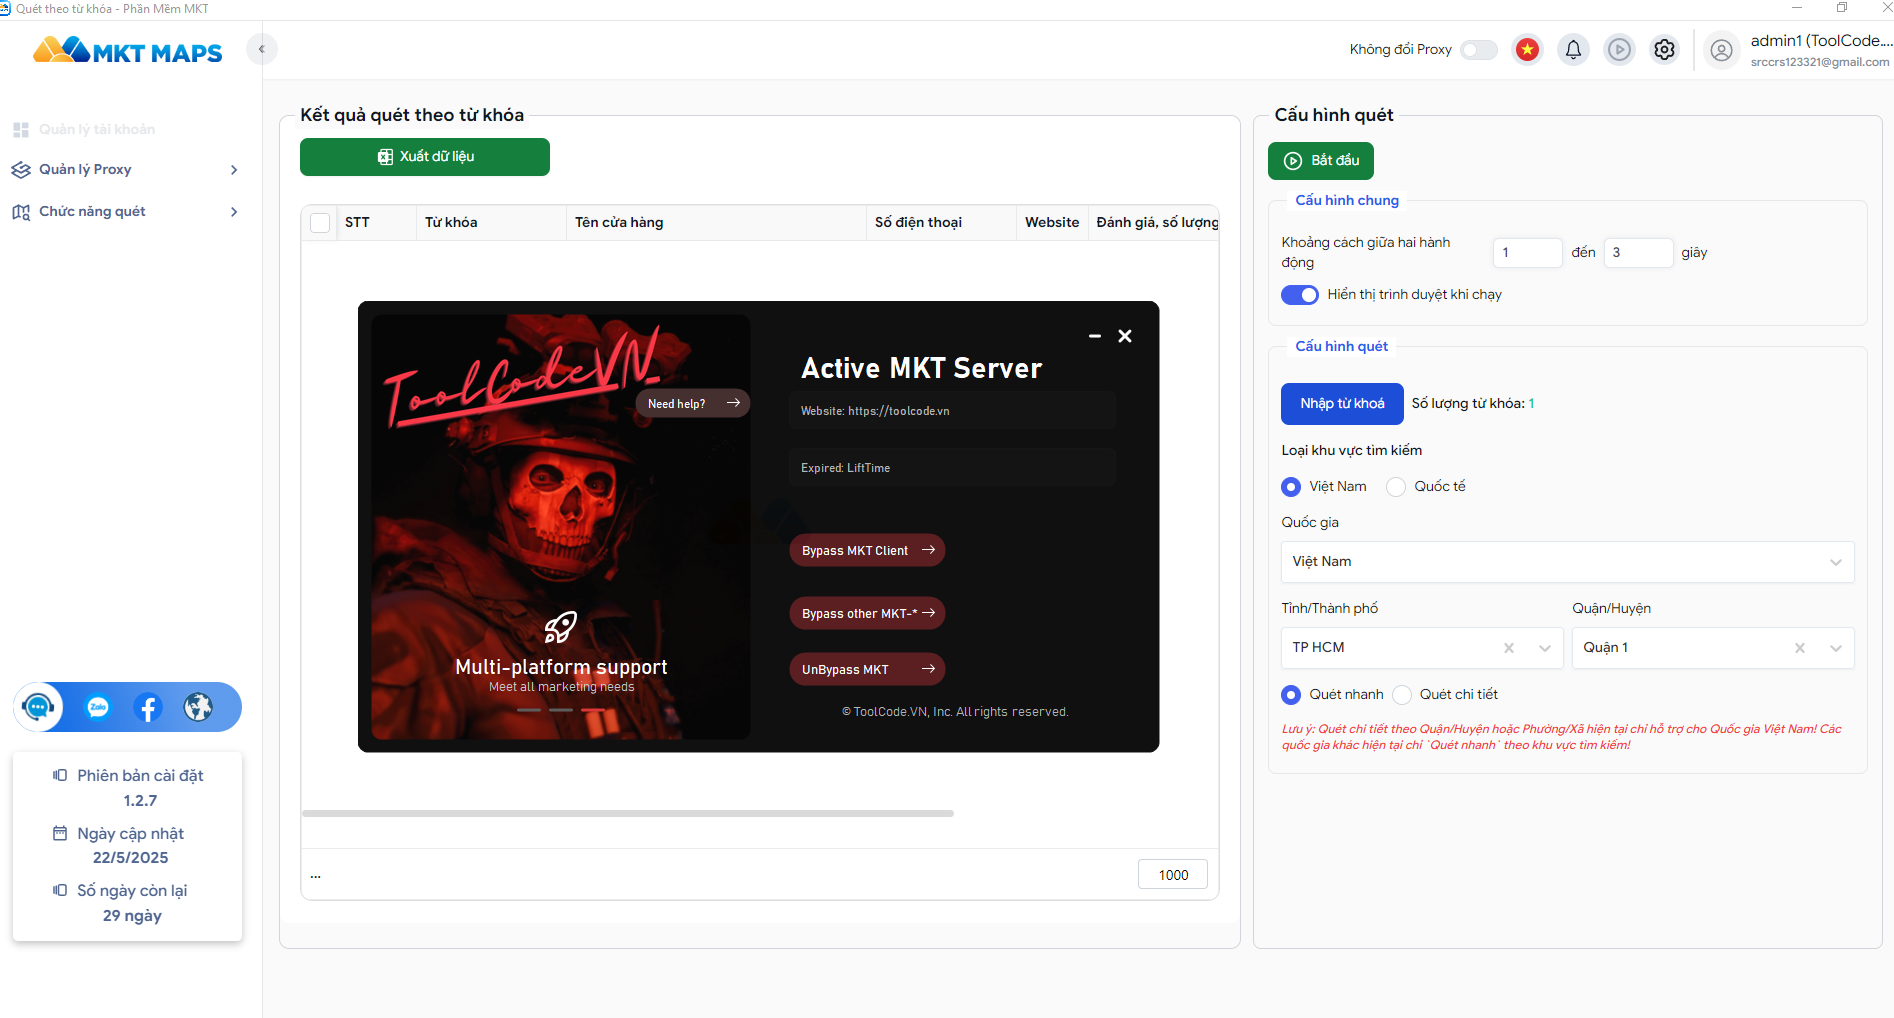This screenshot has width=1894, height=1018.
Task: Click the Nhập từ khoá button
Action: [x=1342, y=404]
